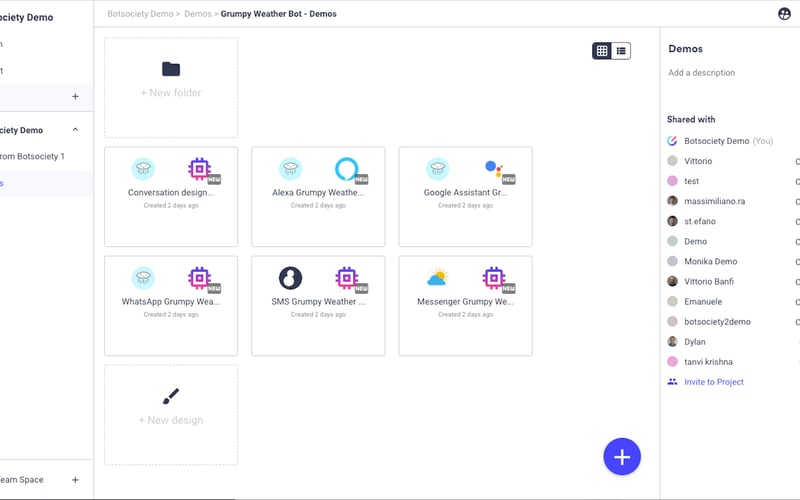
Task: Open the Google Assistant Grumpy card
Action: tap(465, 196)
